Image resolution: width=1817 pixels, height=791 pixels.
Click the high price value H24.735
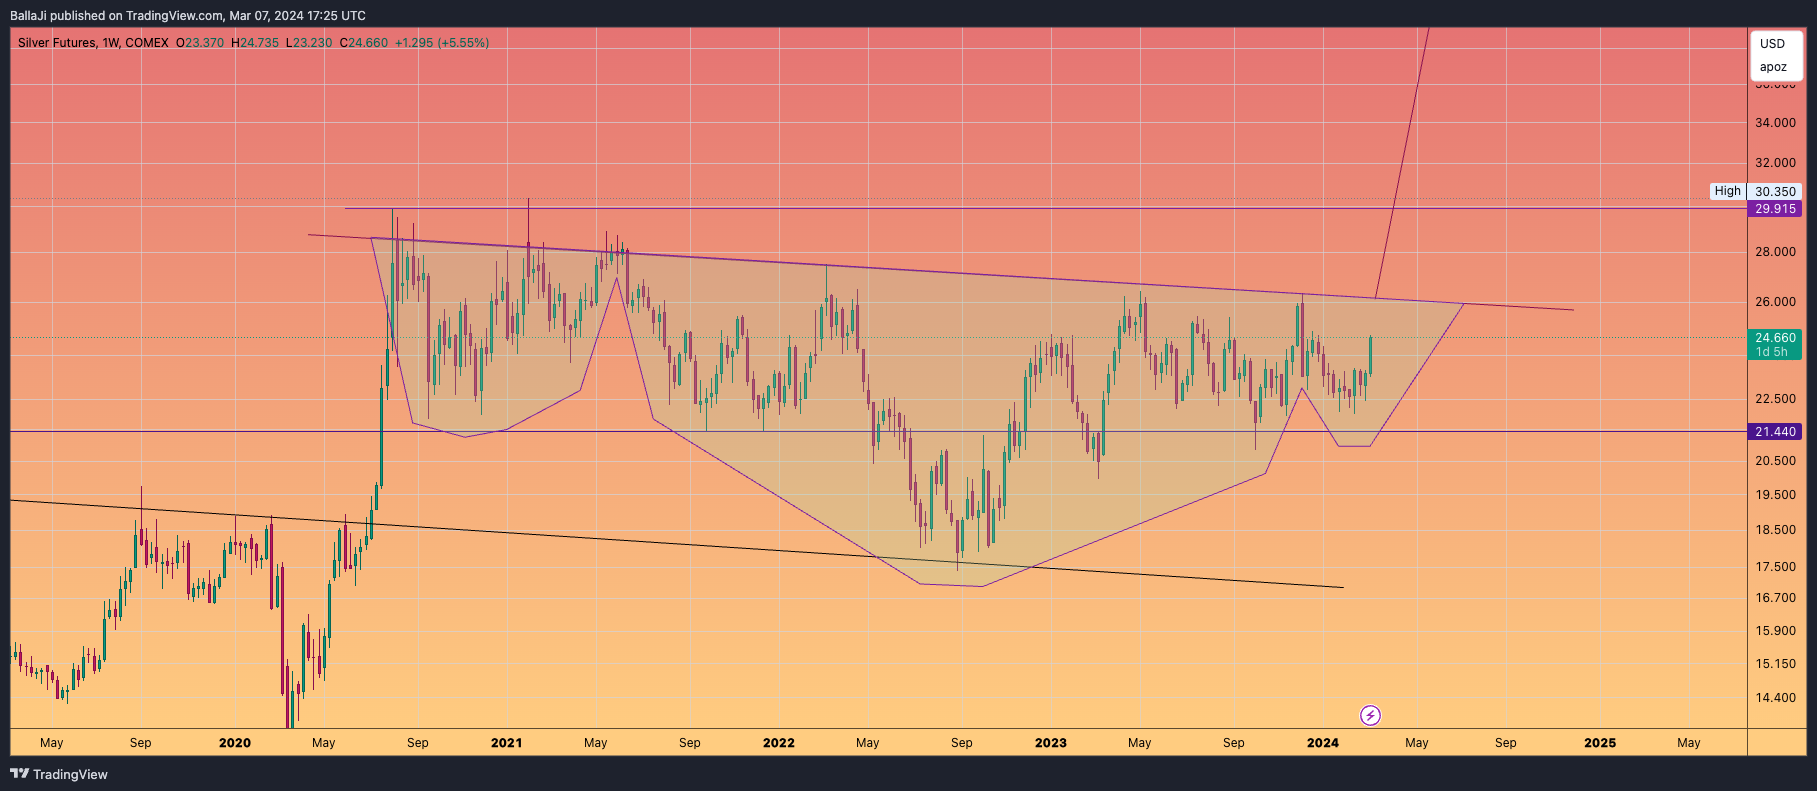point(255,43)
